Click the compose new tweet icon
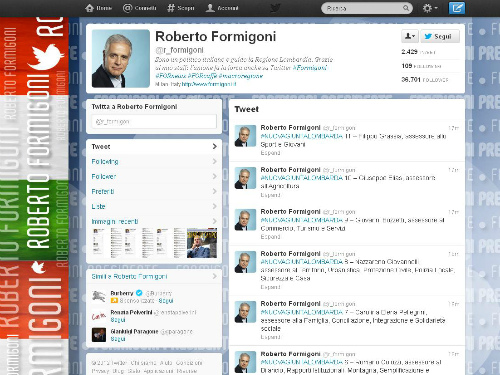The width and height of the screenshot is (500, 375). (457, 8)
